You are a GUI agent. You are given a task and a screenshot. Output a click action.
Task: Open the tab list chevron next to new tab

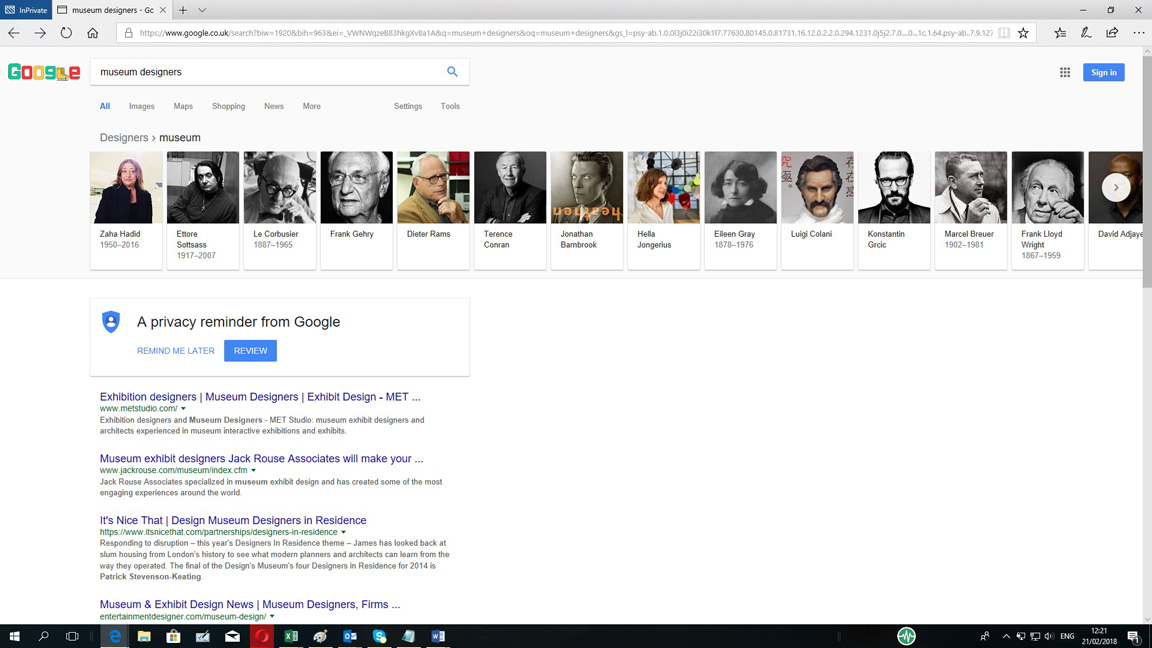point(202,10)
